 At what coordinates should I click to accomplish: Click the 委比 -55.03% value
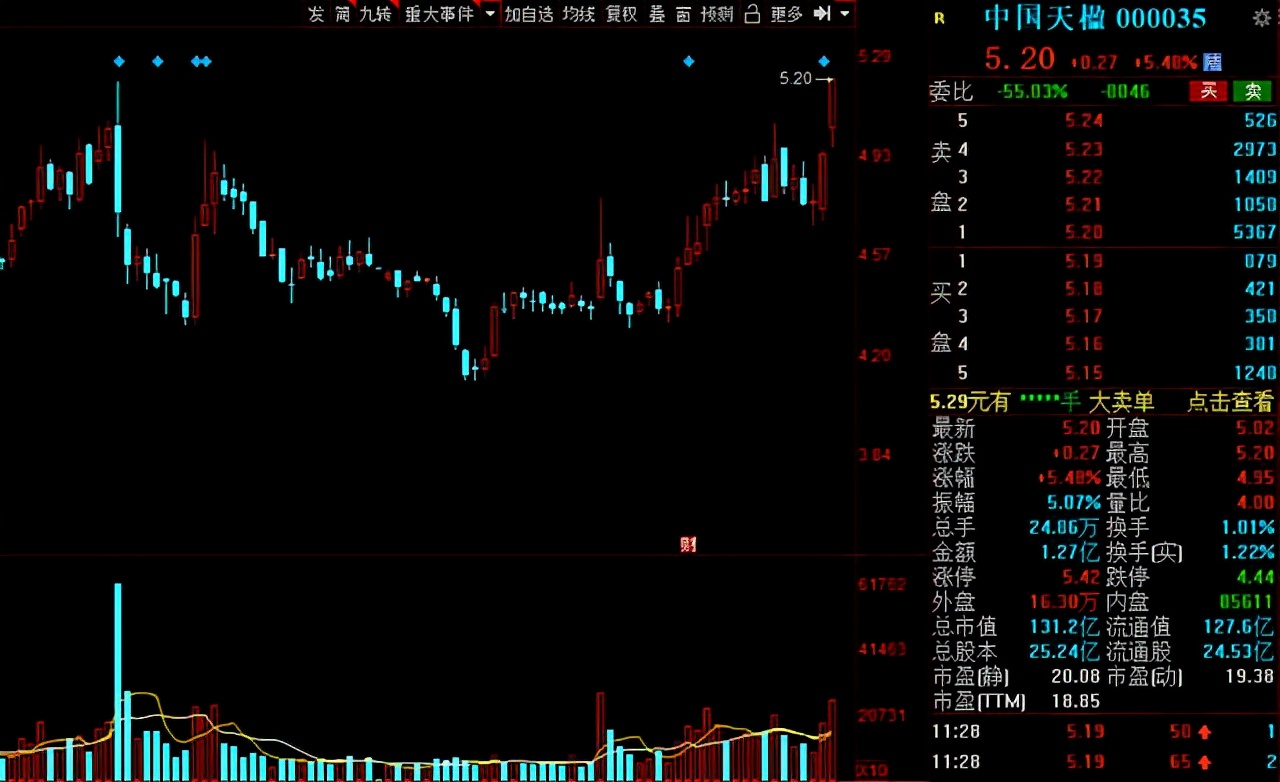point(1032,92)
